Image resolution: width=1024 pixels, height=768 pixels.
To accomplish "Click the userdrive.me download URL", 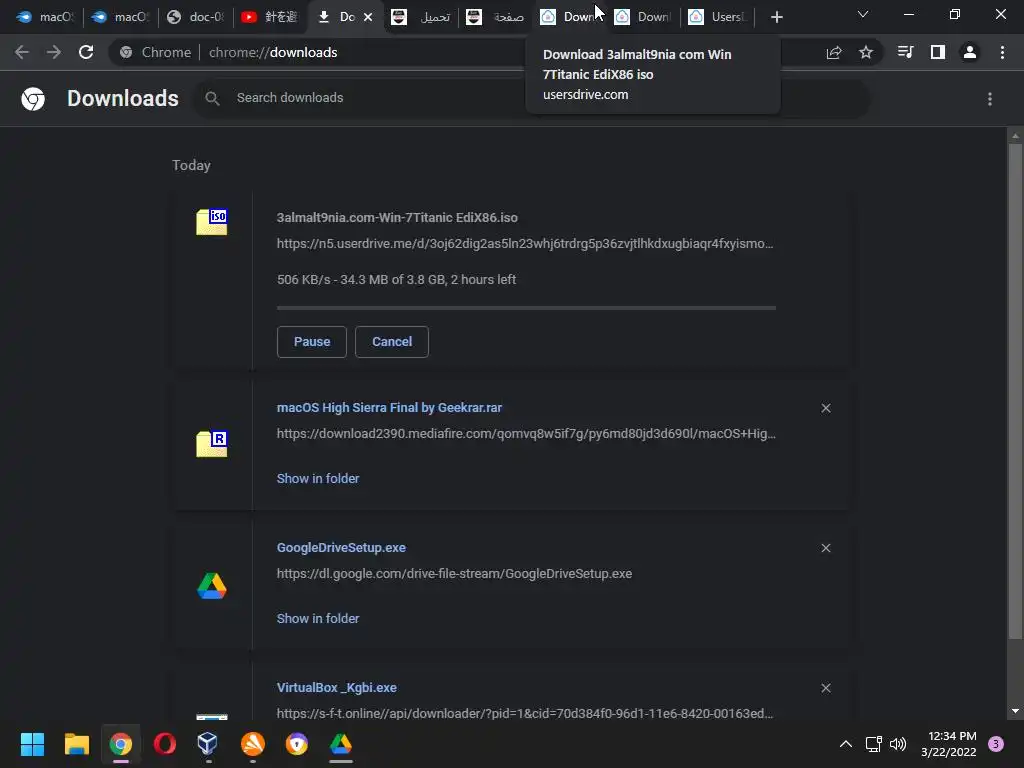I will [524, 244].
